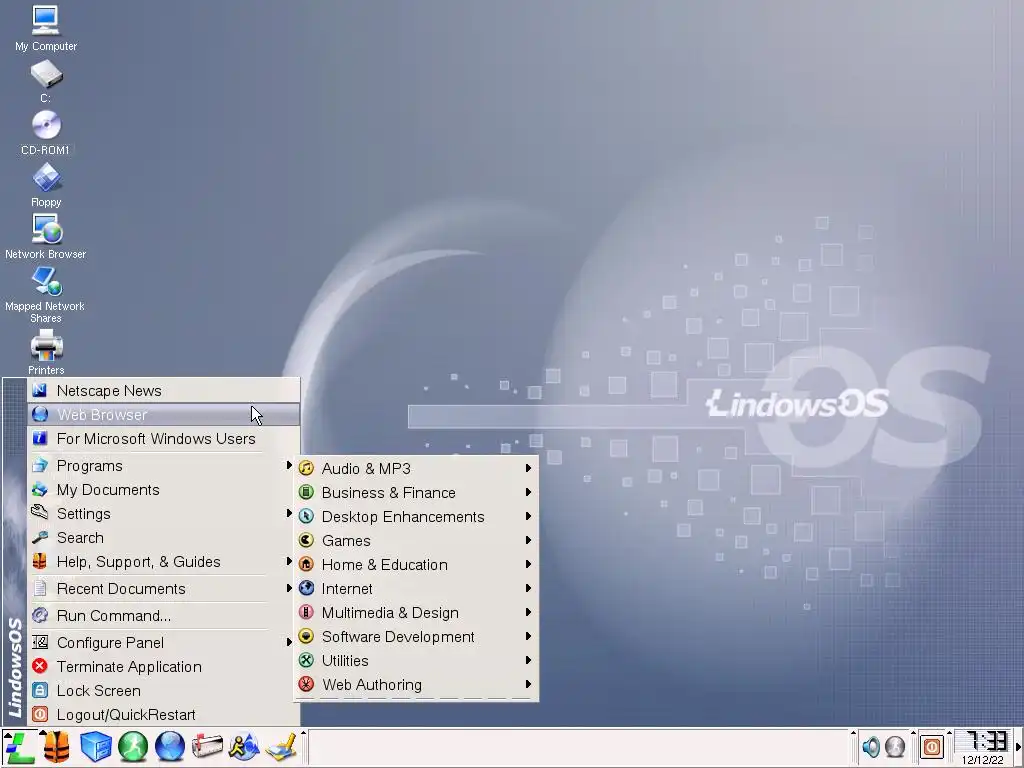The image size is (1024, 768).
Task: Click the pencil desktop panel icon
Action: click(x=281, y=748)
